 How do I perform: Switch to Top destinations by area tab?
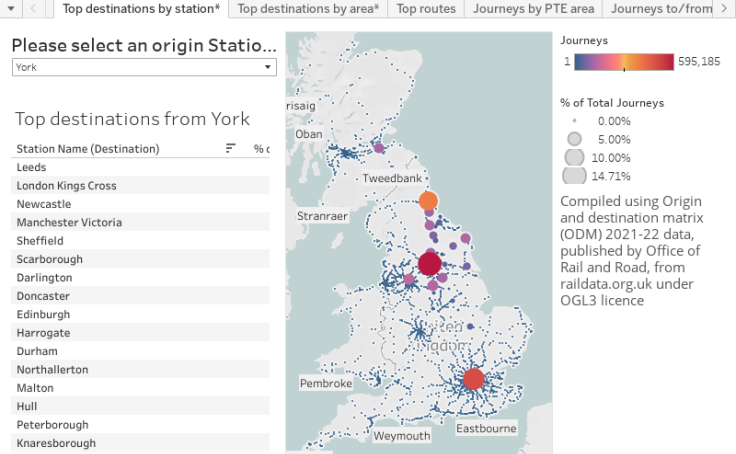308,9
